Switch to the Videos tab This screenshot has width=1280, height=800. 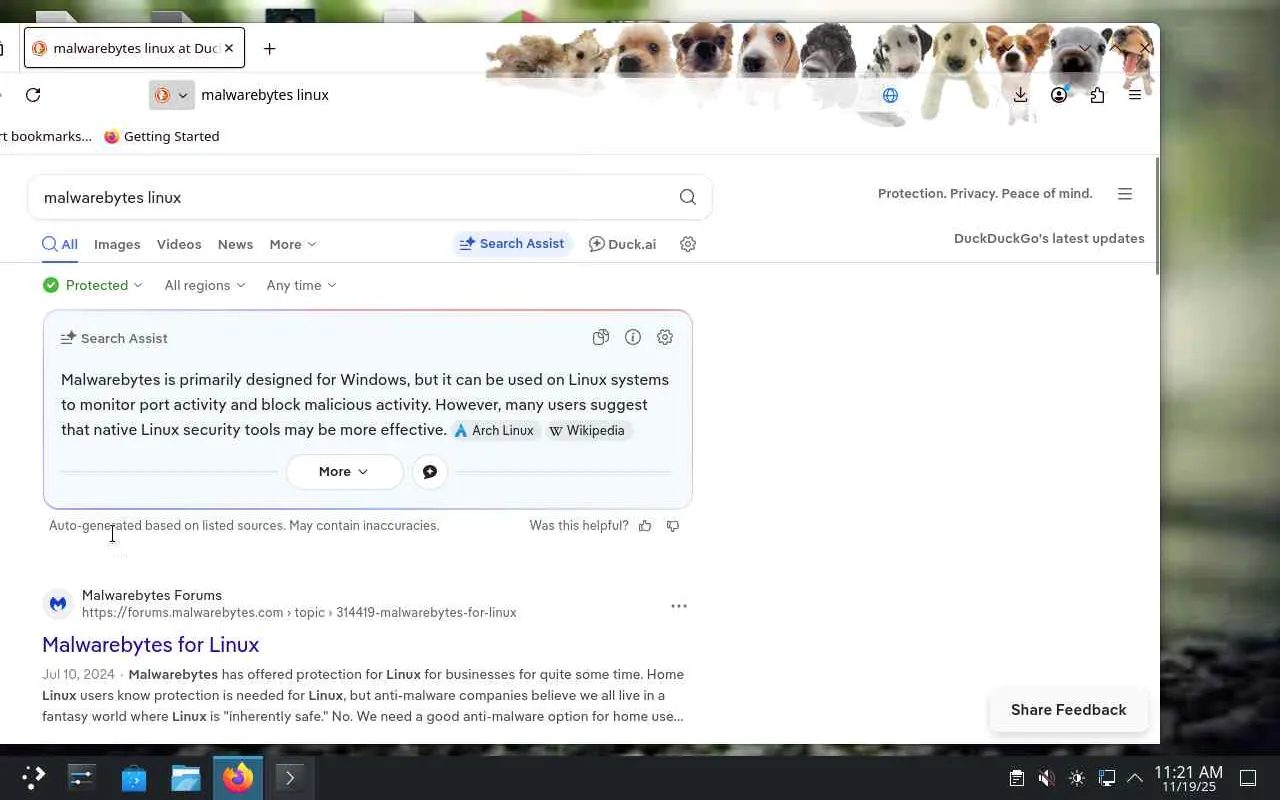coord(179,244)
